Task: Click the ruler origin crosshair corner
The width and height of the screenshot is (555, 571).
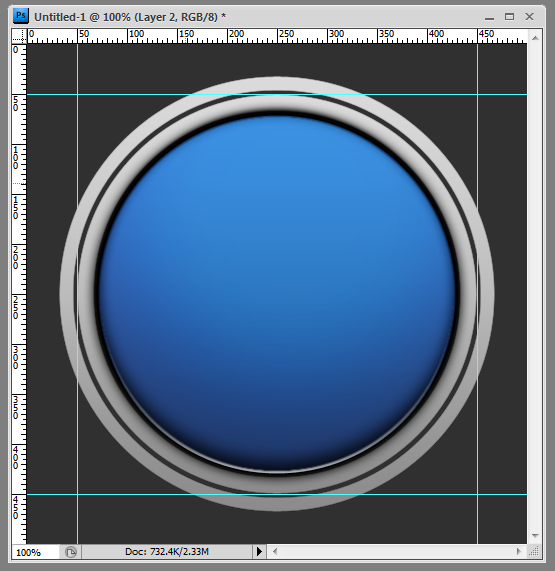Action: 20,36
